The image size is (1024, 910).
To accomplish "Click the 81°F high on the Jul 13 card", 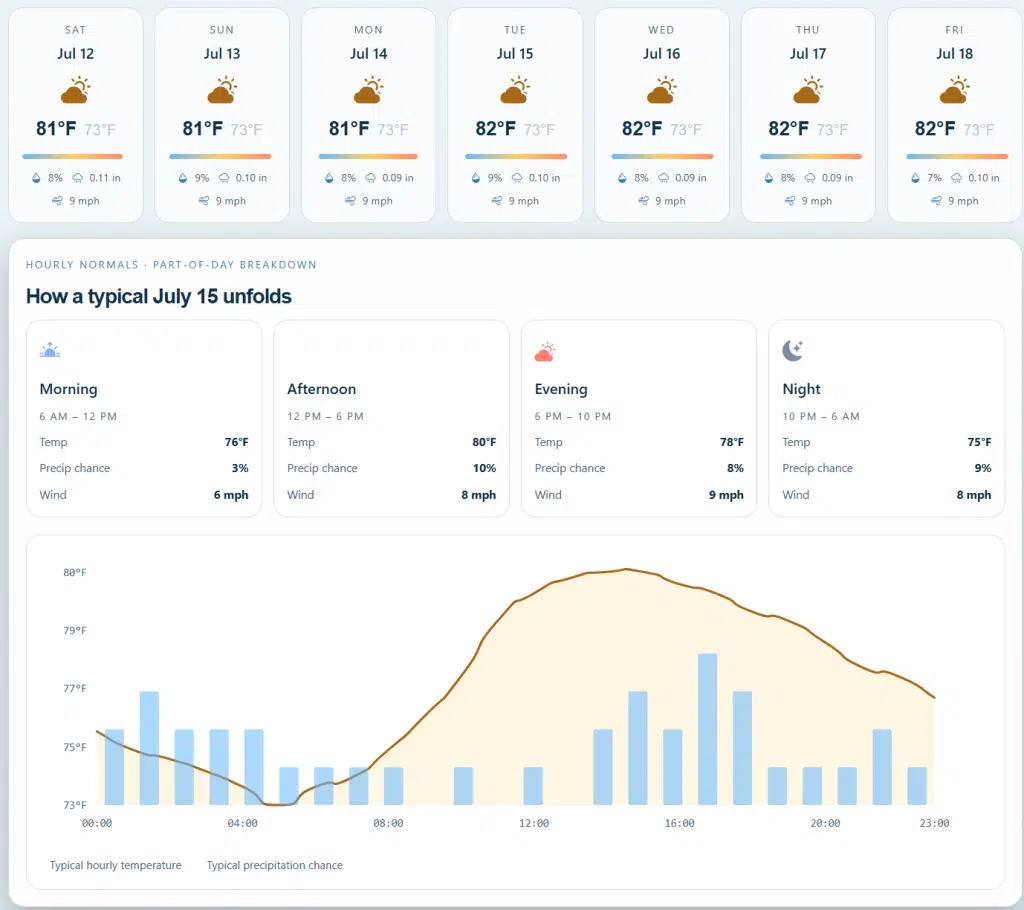I will tap(202, 129).
